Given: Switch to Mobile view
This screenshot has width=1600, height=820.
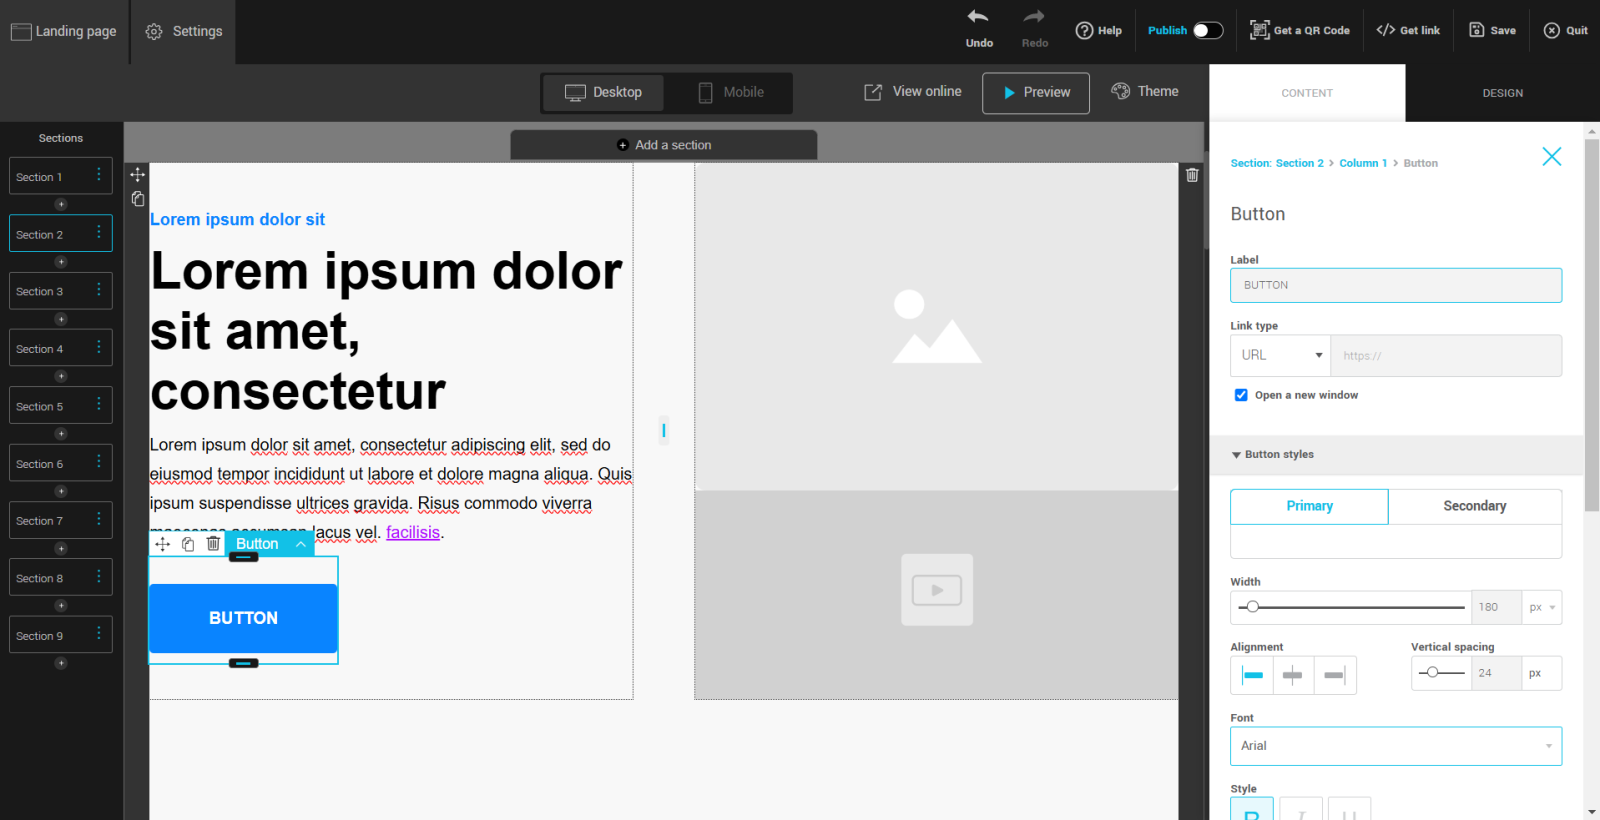Looking at the screenshot, I should tap(730, 92).
